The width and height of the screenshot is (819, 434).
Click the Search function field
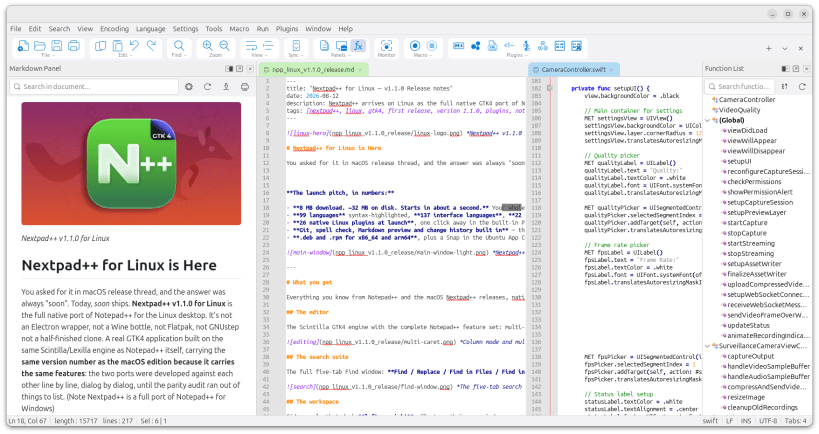[x=739, y=87]
